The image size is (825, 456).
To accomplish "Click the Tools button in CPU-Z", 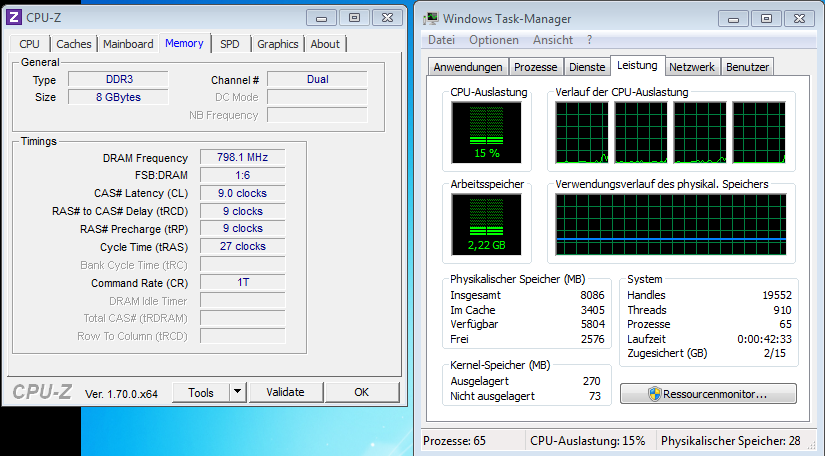I will [201, 392].
